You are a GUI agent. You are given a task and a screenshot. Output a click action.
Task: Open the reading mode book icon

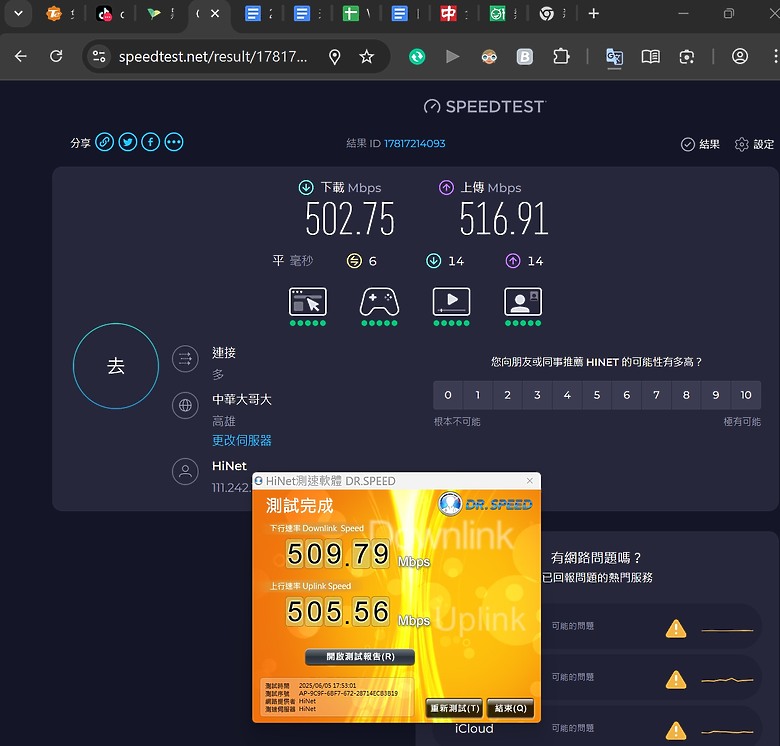click(651, 57)
